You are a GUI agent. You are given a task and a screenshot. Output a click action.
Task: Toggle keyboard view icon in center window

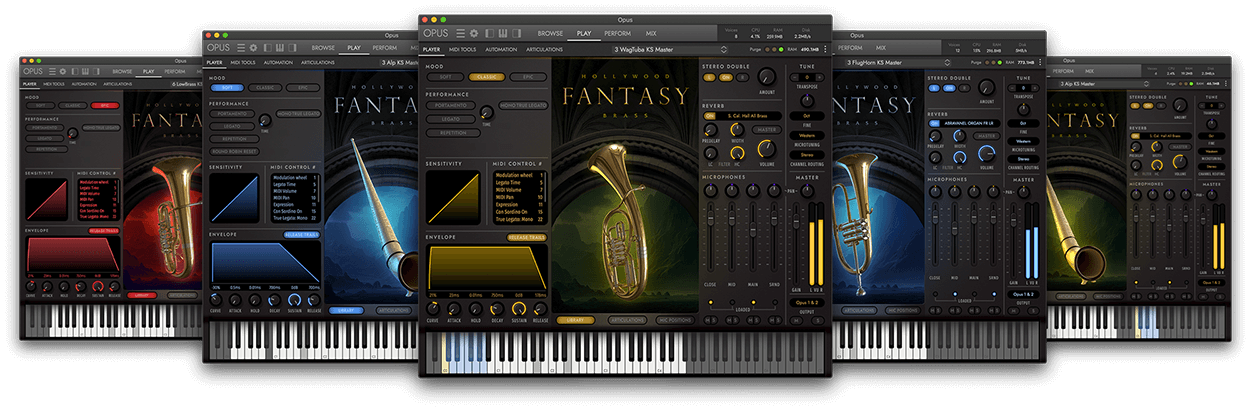[x=503, y=33]
